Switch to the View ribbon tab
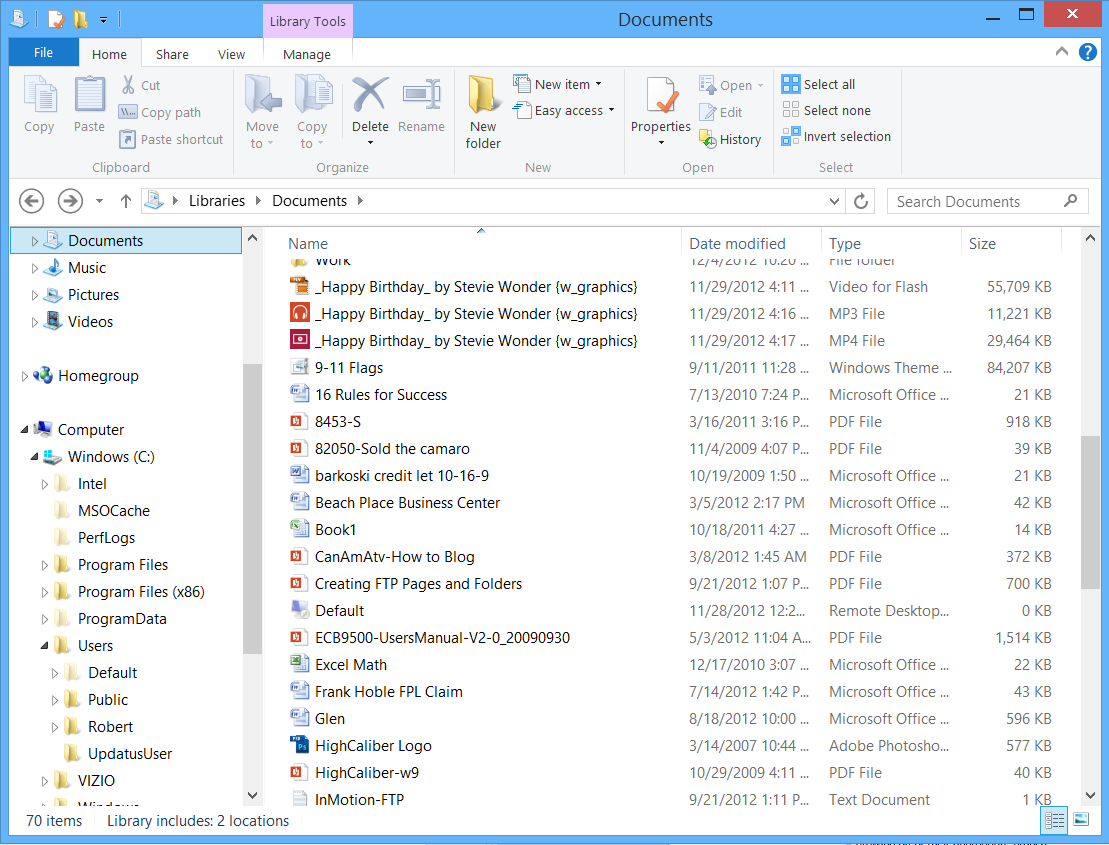Image resolution: width=1109 pixels, height=845 pixels. click(x=231, y=55)
